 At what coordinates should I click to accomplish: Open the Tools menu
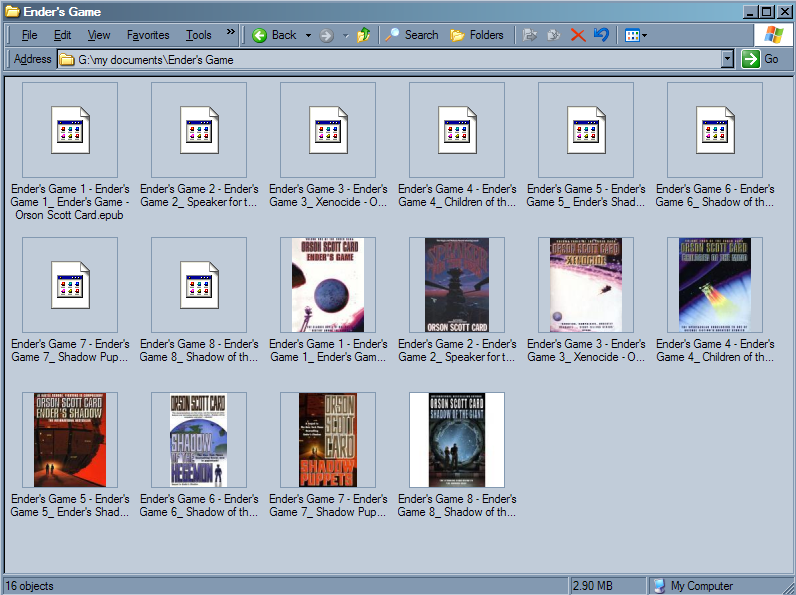click(x=198, y=35)
